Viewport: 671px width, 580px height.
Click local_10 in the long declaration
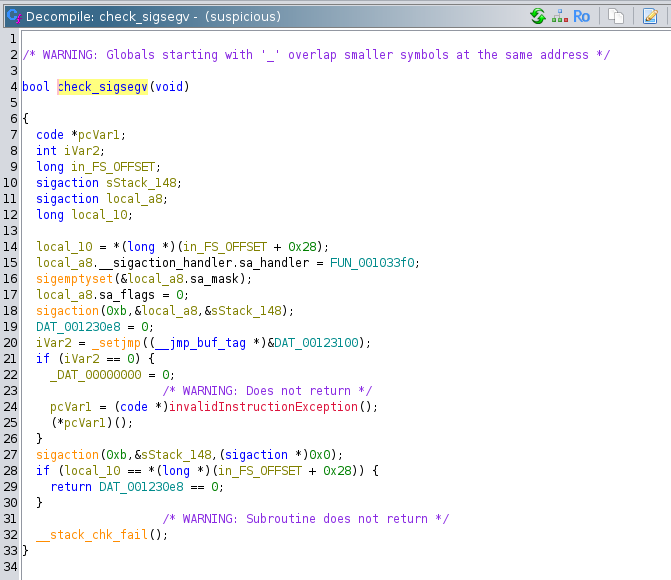(99, 215)
